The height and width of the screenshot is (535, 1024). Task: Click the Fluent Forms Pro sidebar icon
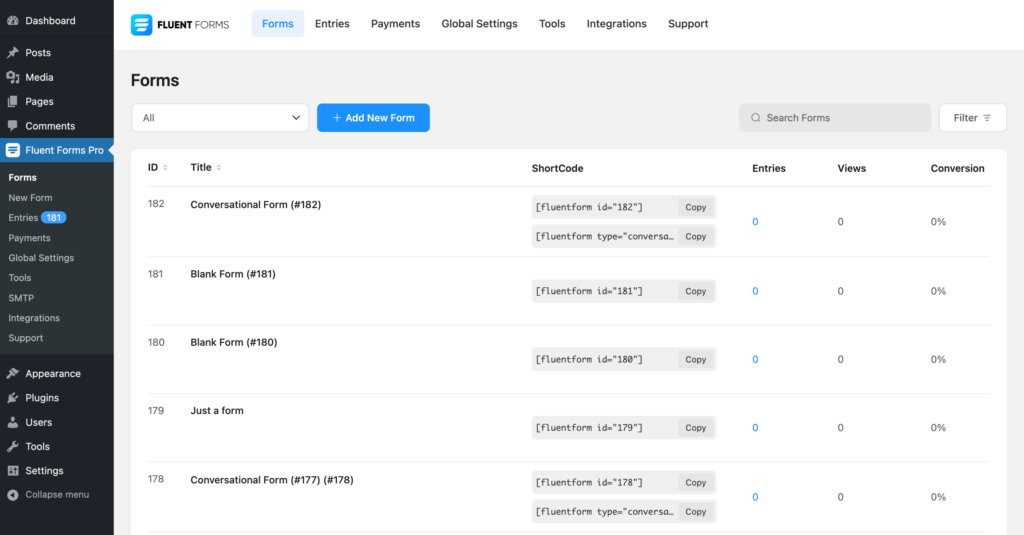[12, 150]
